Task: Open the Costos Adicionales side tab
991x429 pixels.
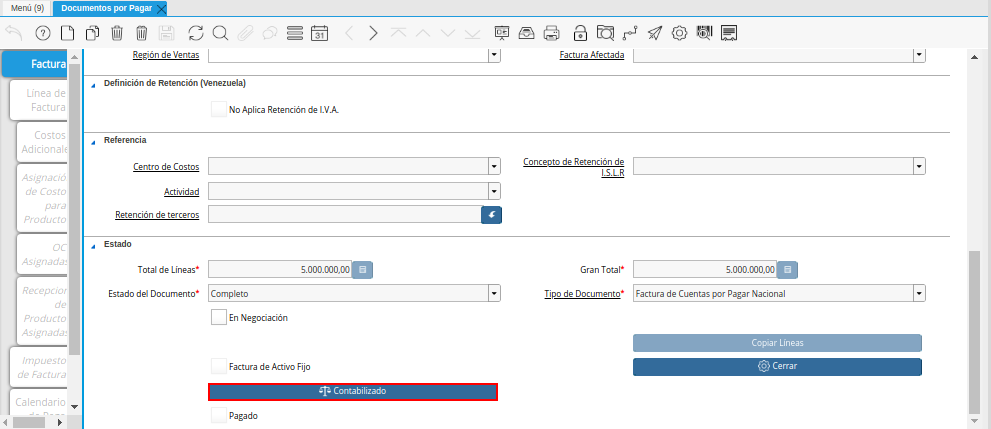Action: click(42, 142)
